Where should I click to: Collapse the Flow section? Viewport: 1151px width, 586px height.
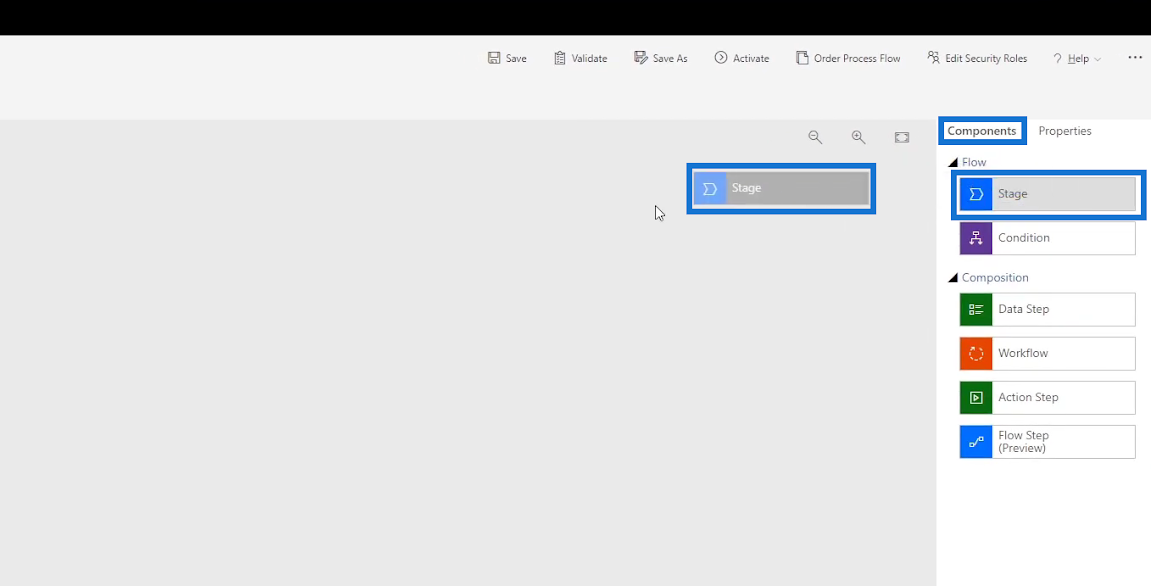coord(953,162)
